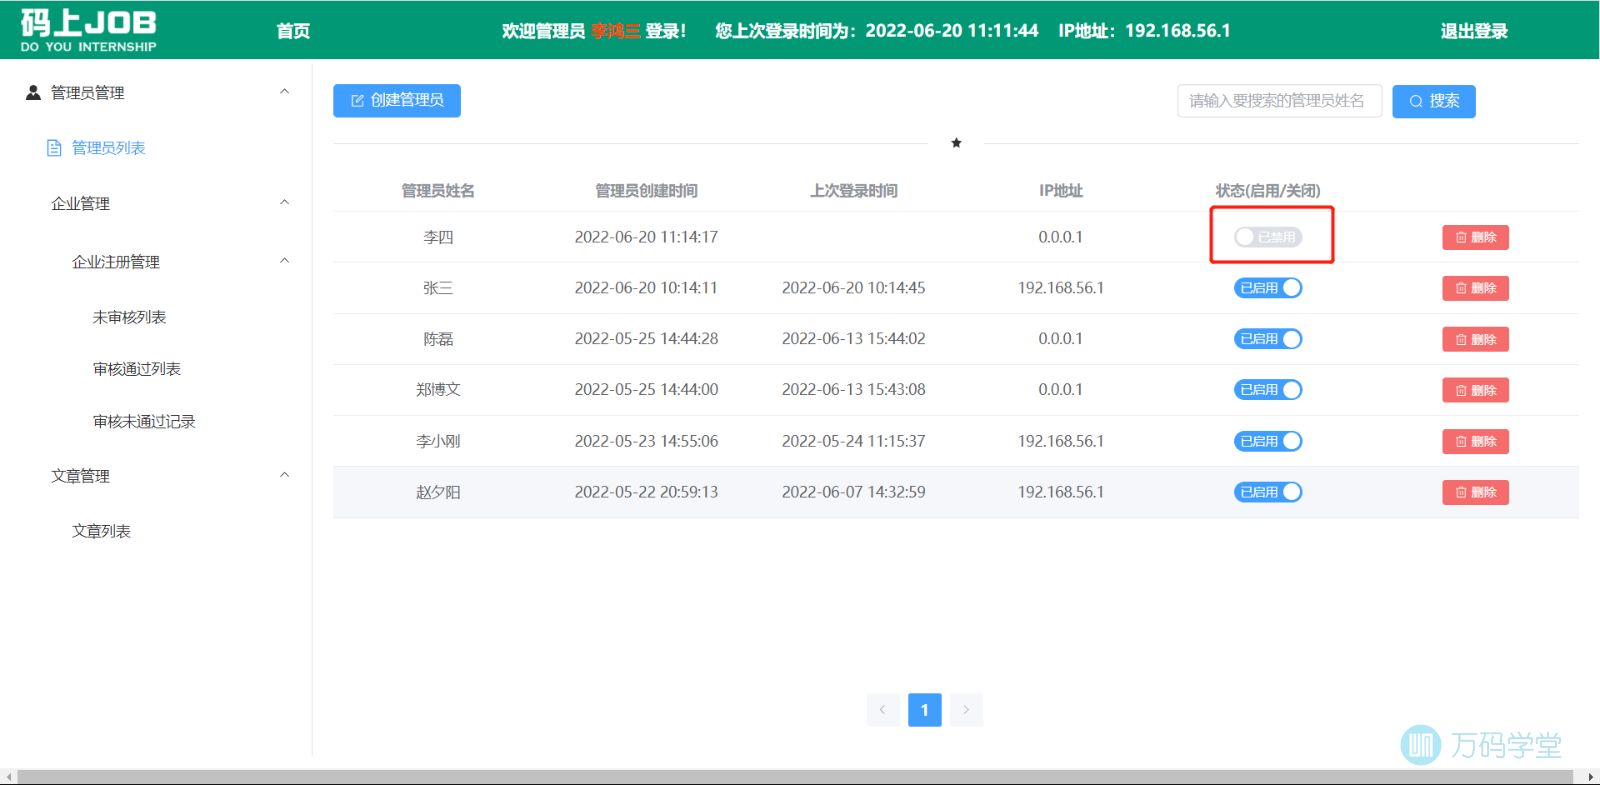Delete the administrator 陈磊

[x=1475, y=339]
